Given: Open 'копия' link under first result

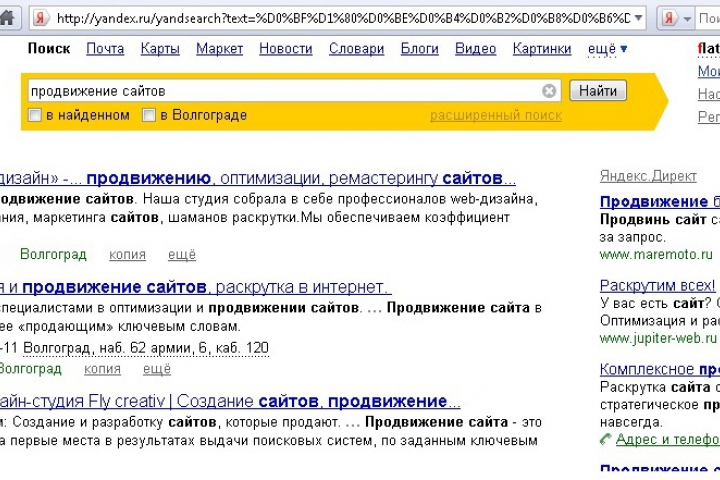Looking at the screenshot, I should [127, 254].
